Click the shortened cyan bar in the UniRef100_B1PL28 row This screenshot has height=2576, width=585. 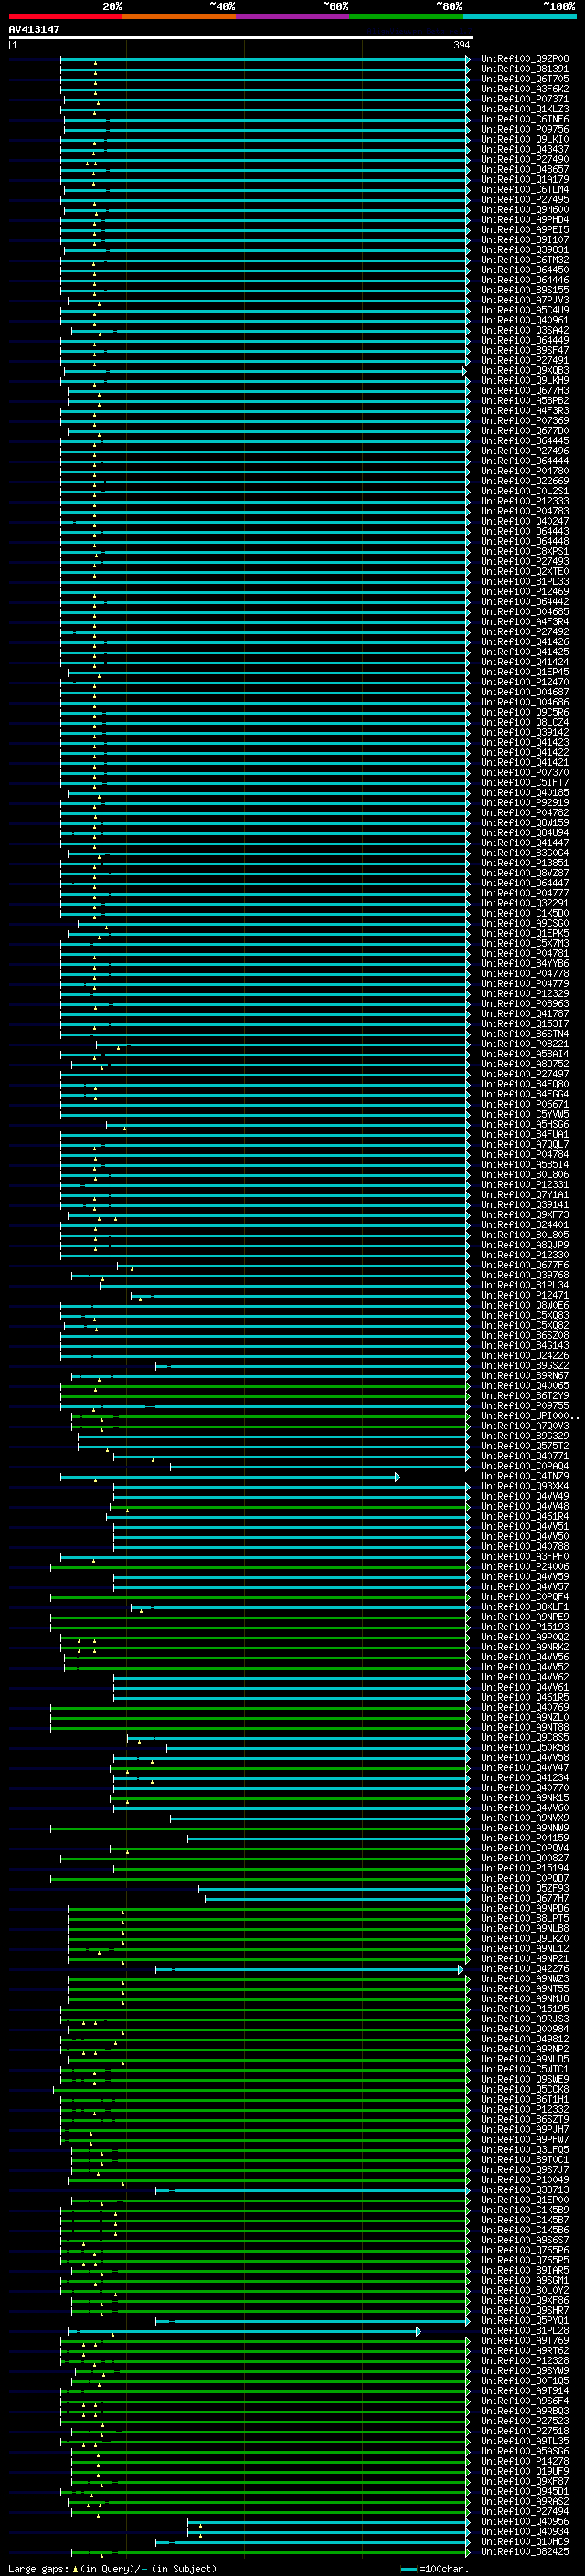pos(244,2331)
